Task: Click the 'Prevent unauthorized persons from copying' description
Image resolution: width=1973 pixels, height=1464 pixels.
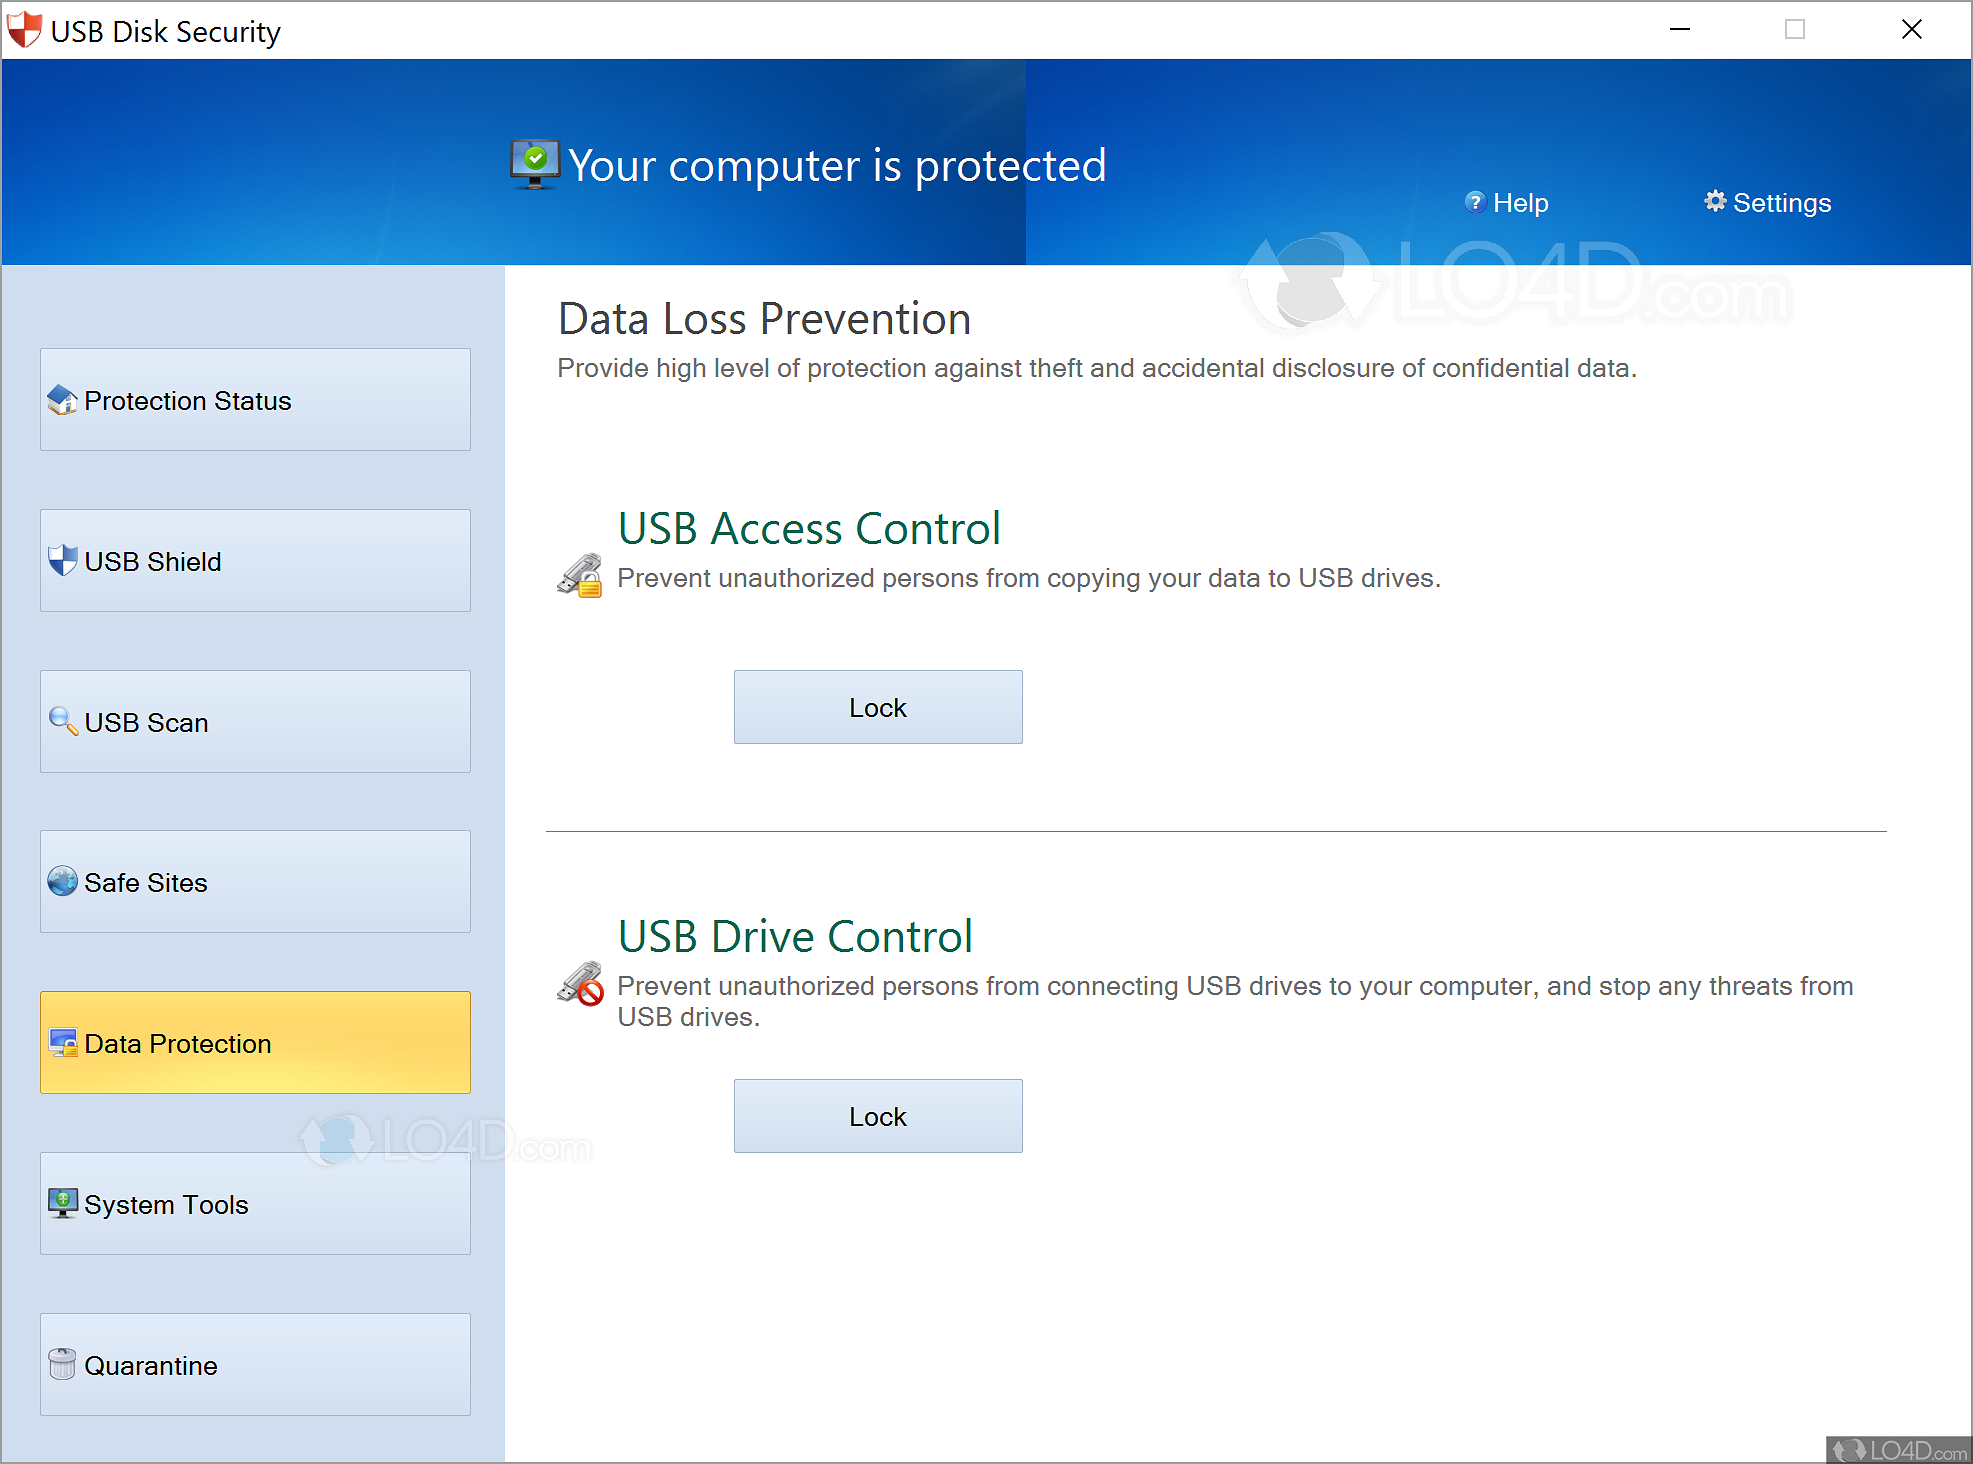Action: pos(1029,578)
